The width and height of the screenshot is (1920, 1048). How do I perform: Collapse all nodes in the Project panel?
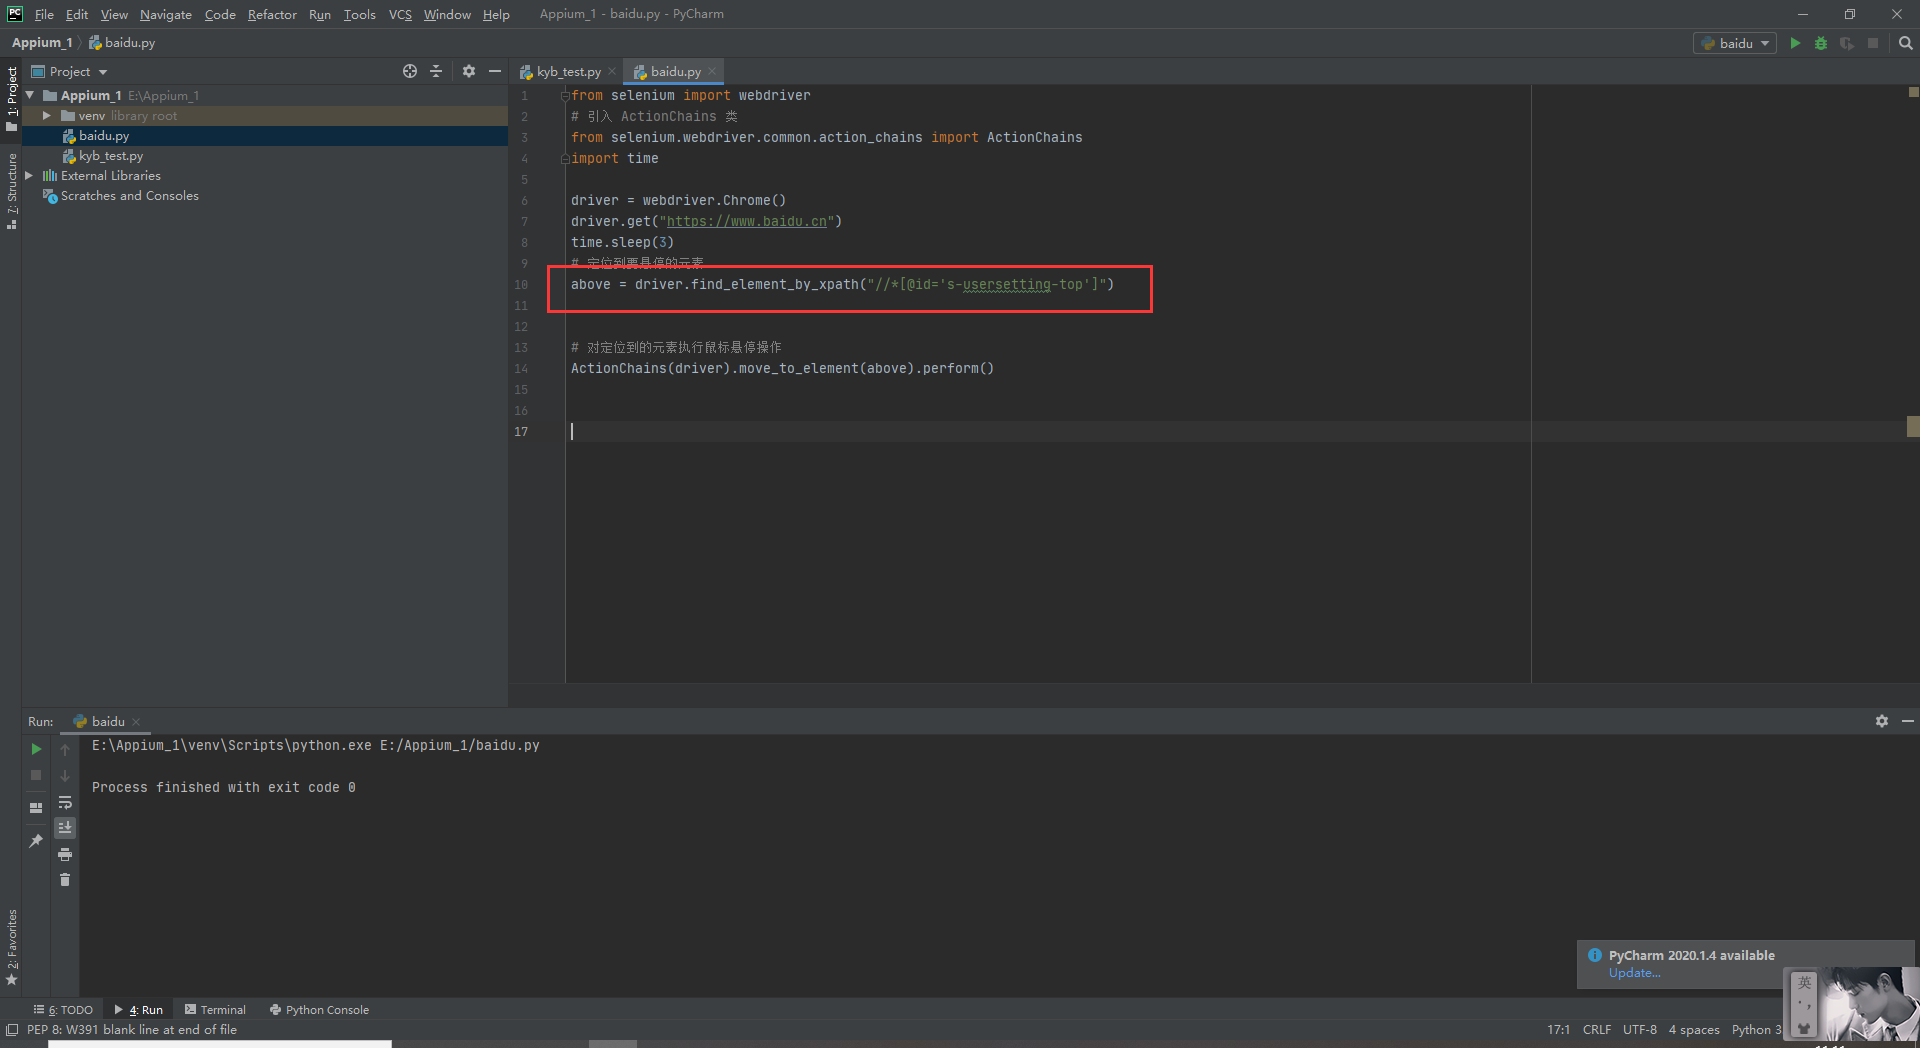436,71
